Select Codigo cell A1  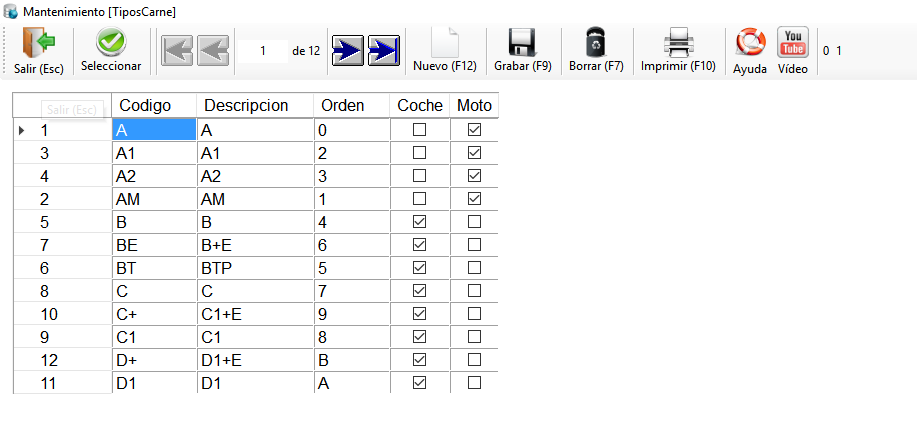(154, 153)
